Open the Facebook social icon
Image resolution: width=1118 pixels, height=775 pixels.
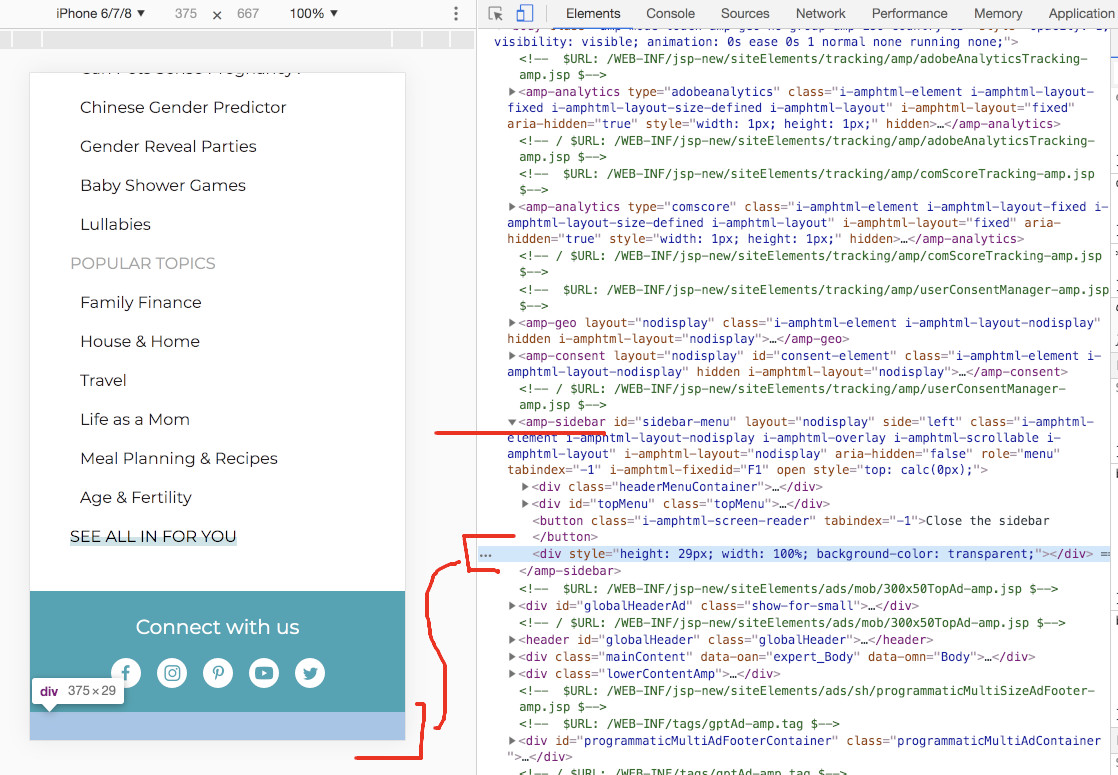(x=126, y=673)
